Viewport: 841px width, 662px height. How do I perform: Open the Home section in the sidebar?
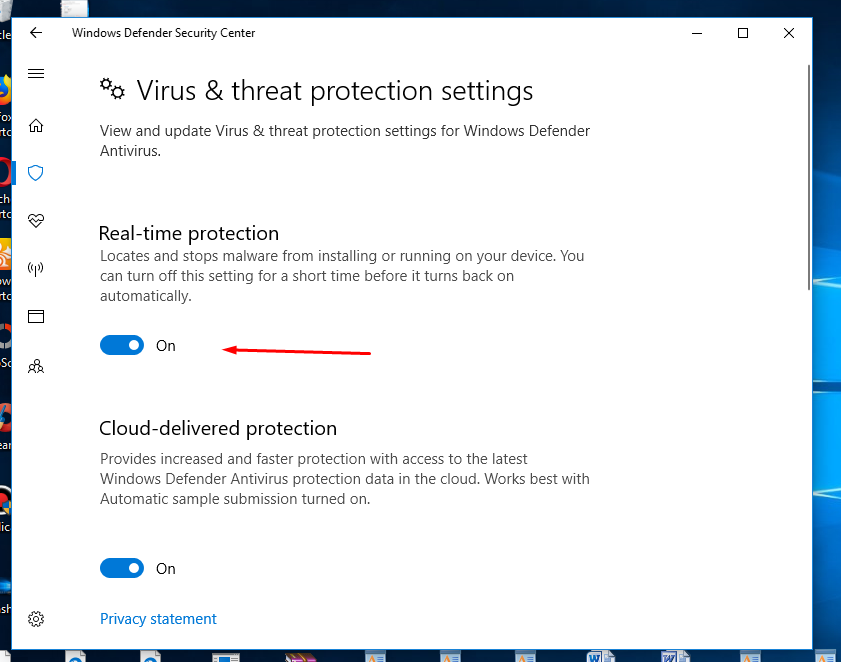[x=36, y=126]
